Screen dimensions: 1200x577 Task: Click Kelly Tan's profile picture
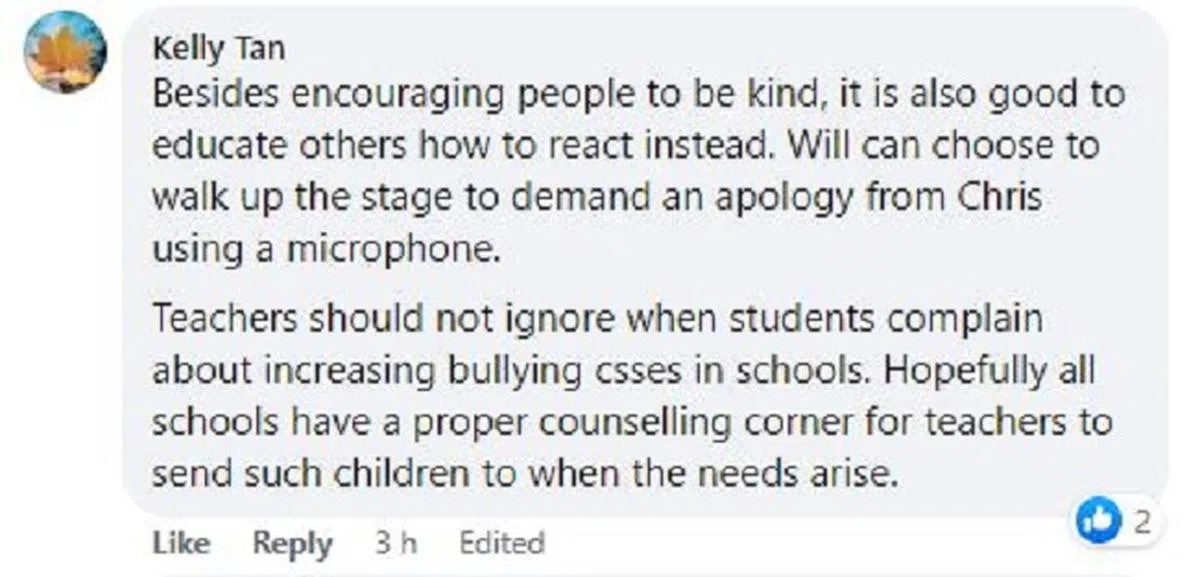pos(65,52)
